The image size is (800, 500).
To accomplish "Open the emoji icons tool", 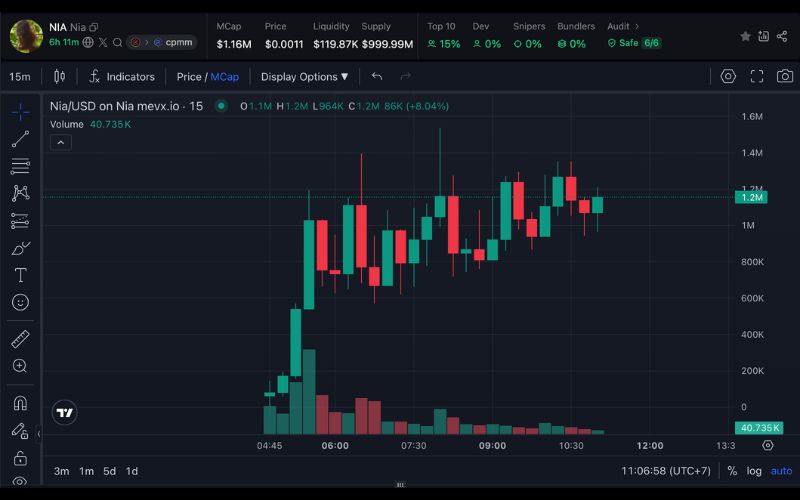I will point(20,302).
